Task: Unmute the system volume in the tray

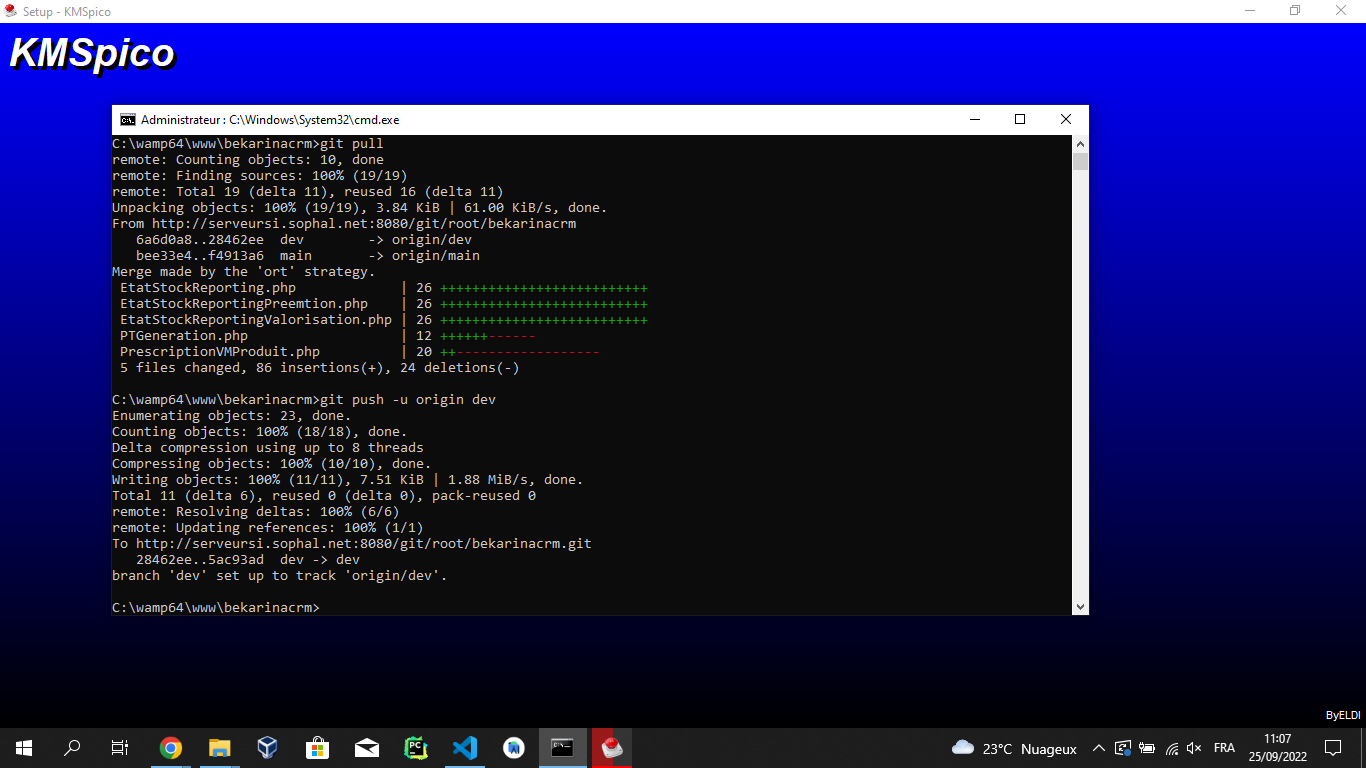Action: (x=1194, y=748)
